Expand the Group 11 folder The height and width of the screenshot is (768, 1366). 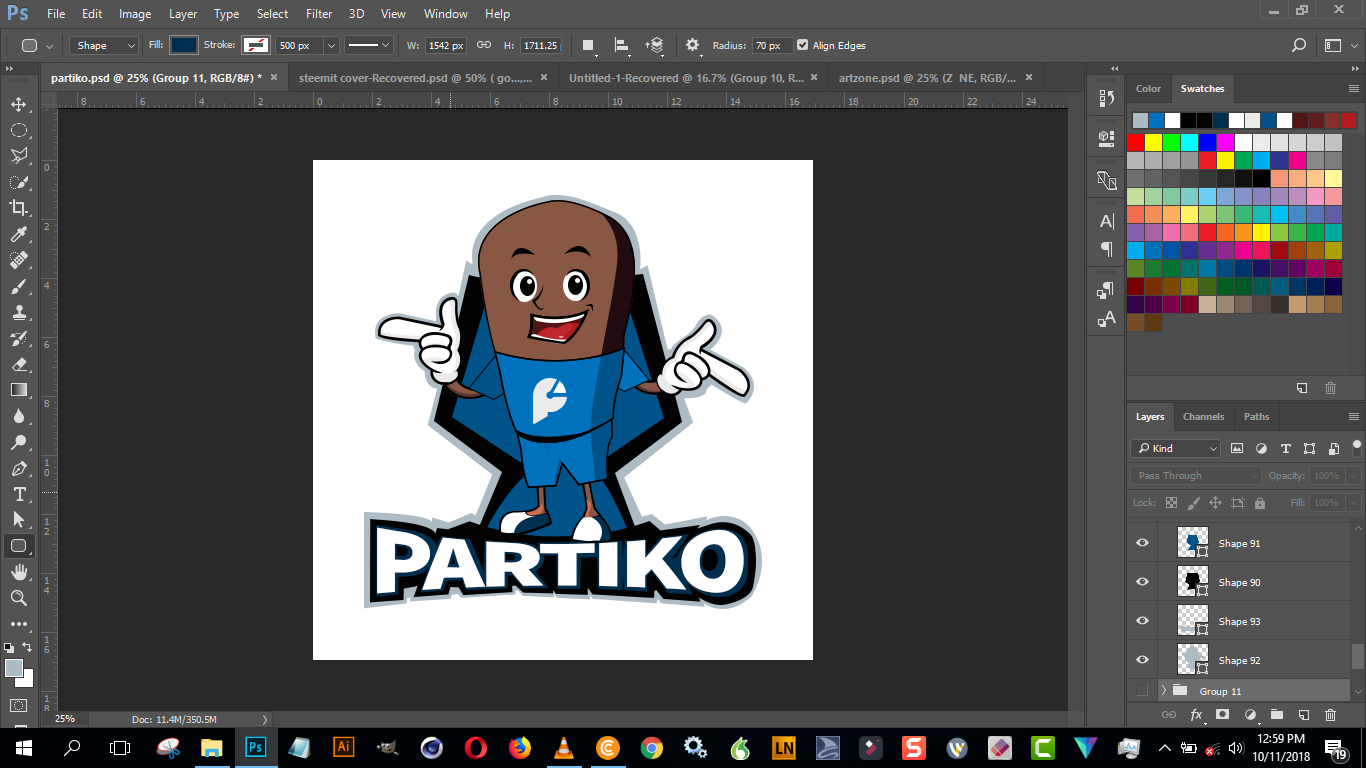coord(1163,691)
